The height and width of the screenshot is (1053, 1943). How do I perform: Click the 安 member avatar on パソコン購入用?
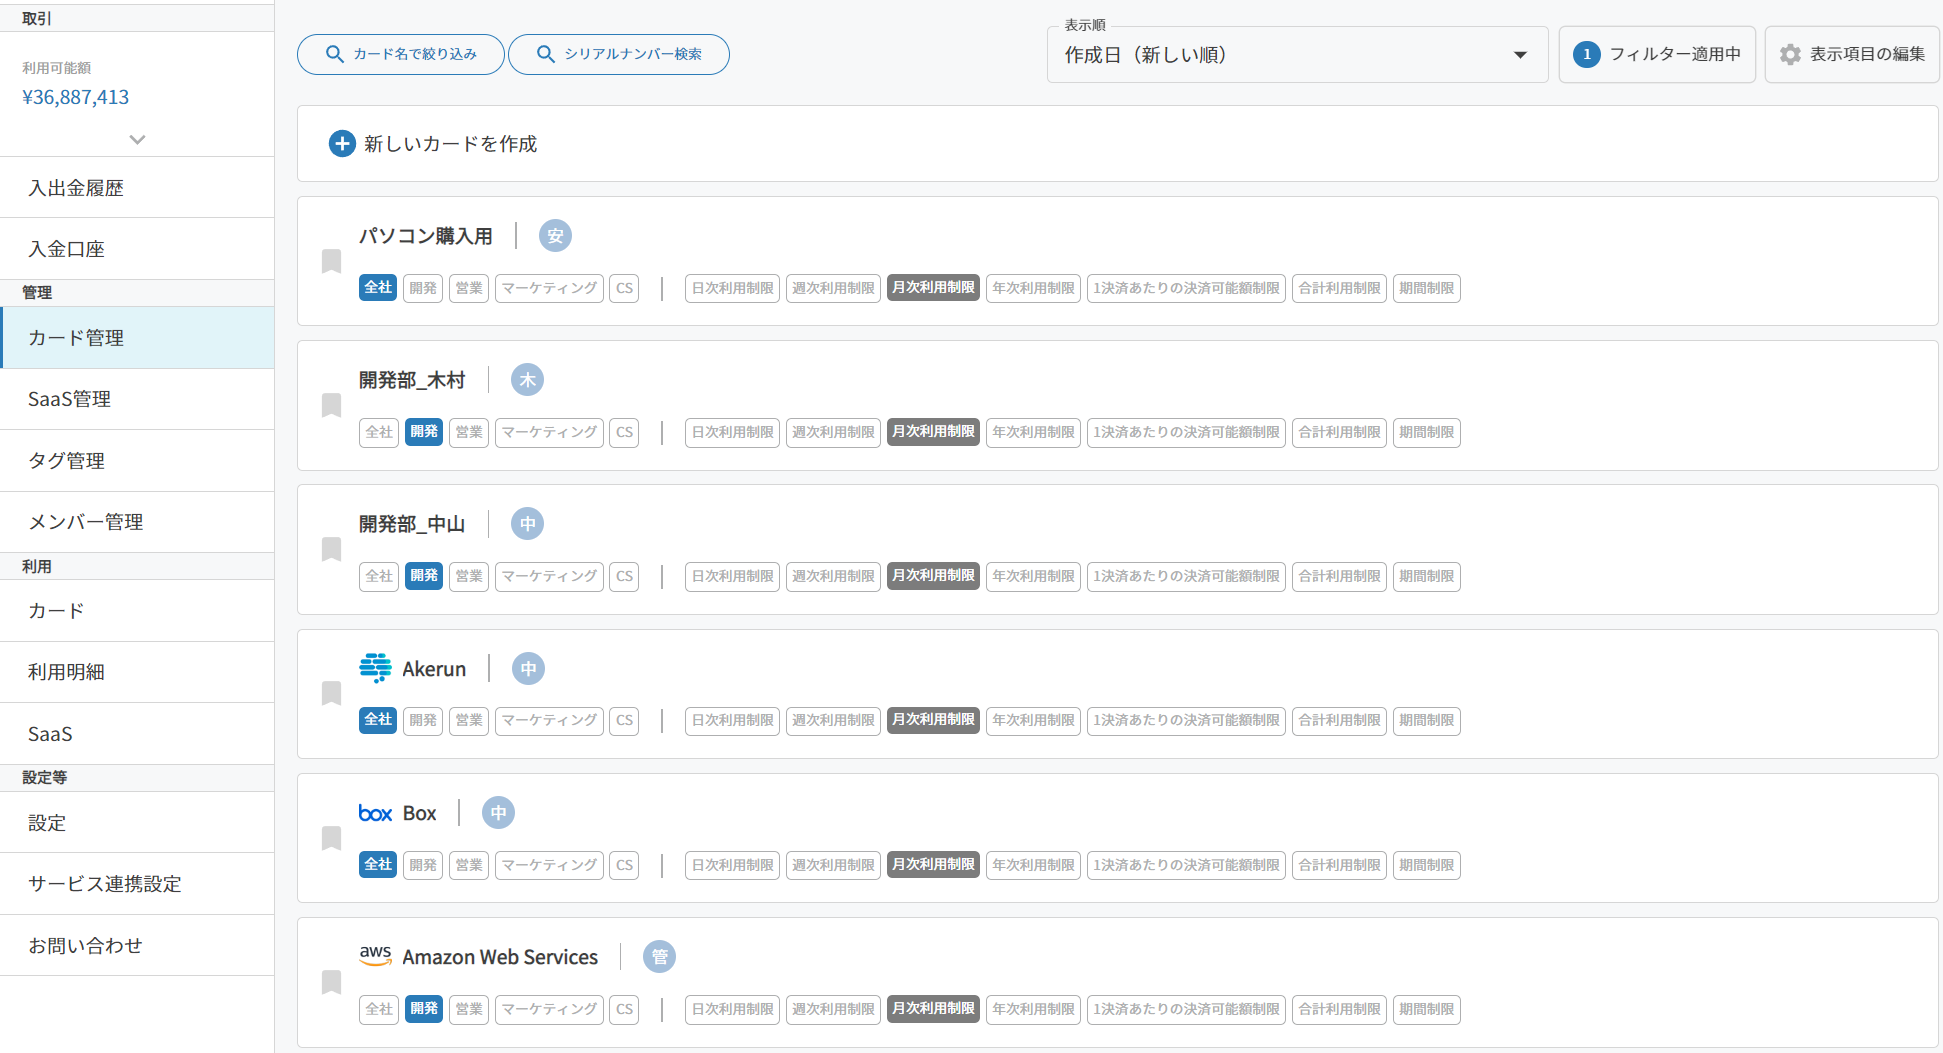pos(555,236)
